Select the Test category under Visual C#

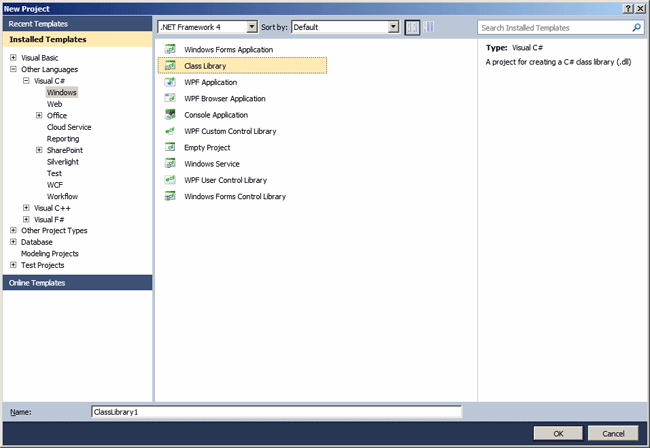pos(54,173)
